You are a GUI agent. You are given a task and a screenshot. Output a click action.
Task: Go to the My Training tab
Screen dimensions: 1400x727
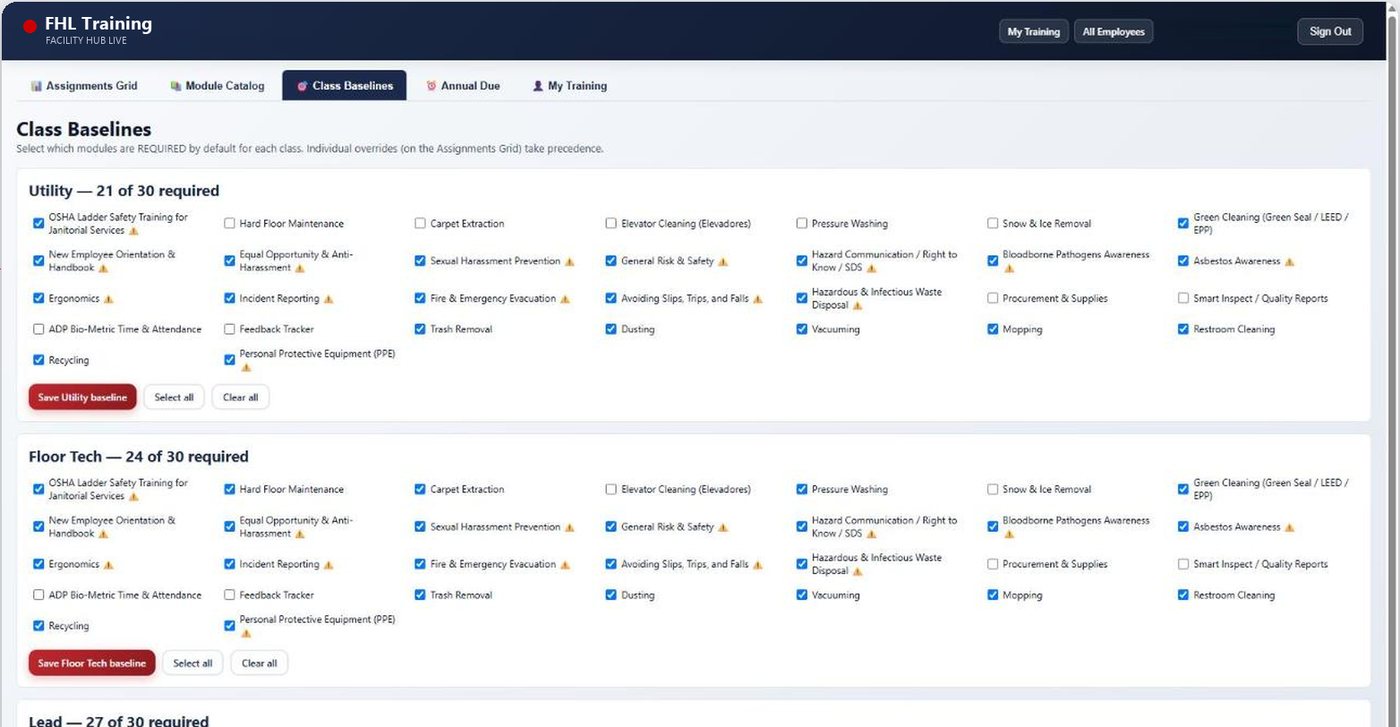[x=569, y=86]
